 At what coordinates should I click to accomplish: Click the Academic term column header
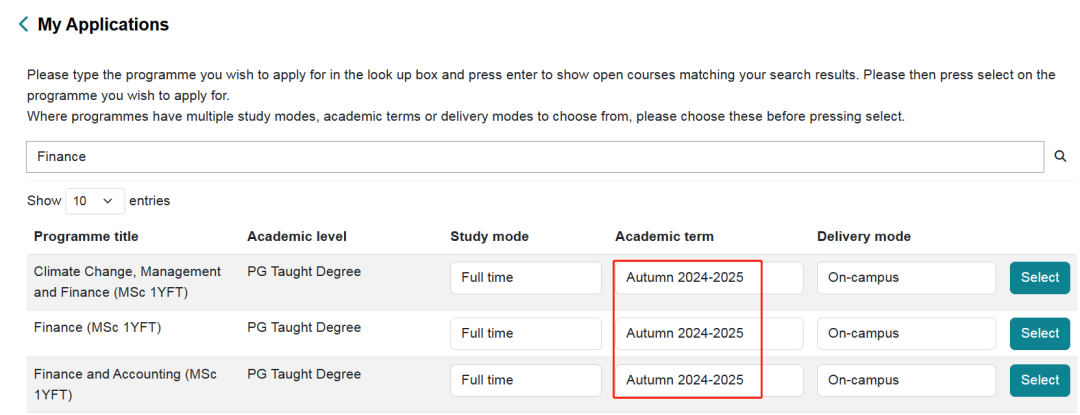pos(664,237)
